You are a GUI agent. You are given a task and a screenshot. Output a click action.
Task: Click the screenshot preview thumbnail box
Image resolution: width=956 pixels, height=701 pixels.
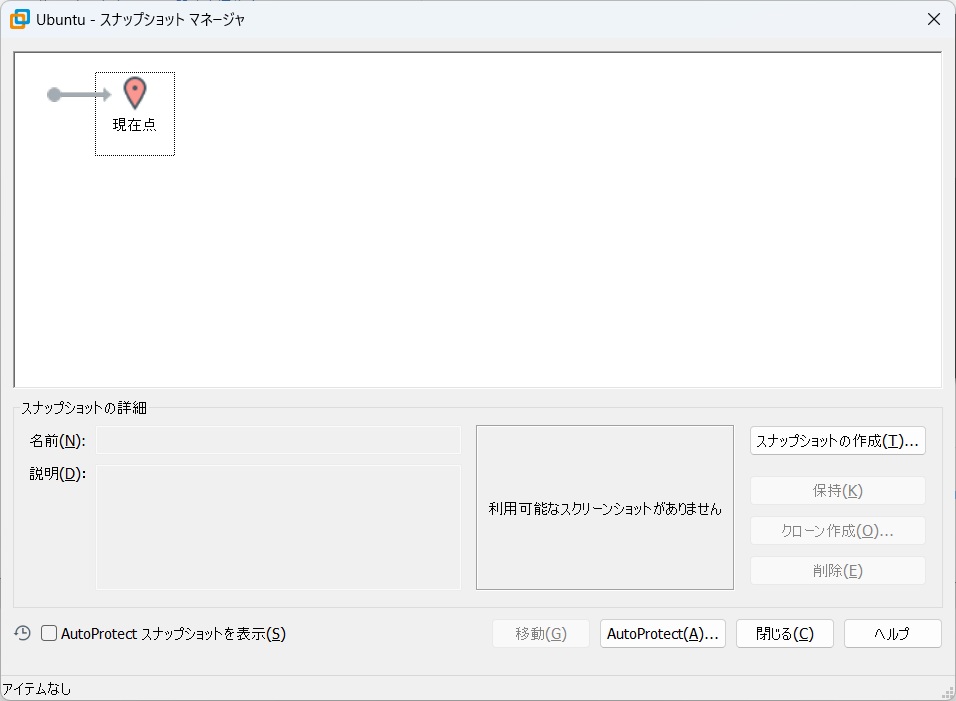point(605,508)
